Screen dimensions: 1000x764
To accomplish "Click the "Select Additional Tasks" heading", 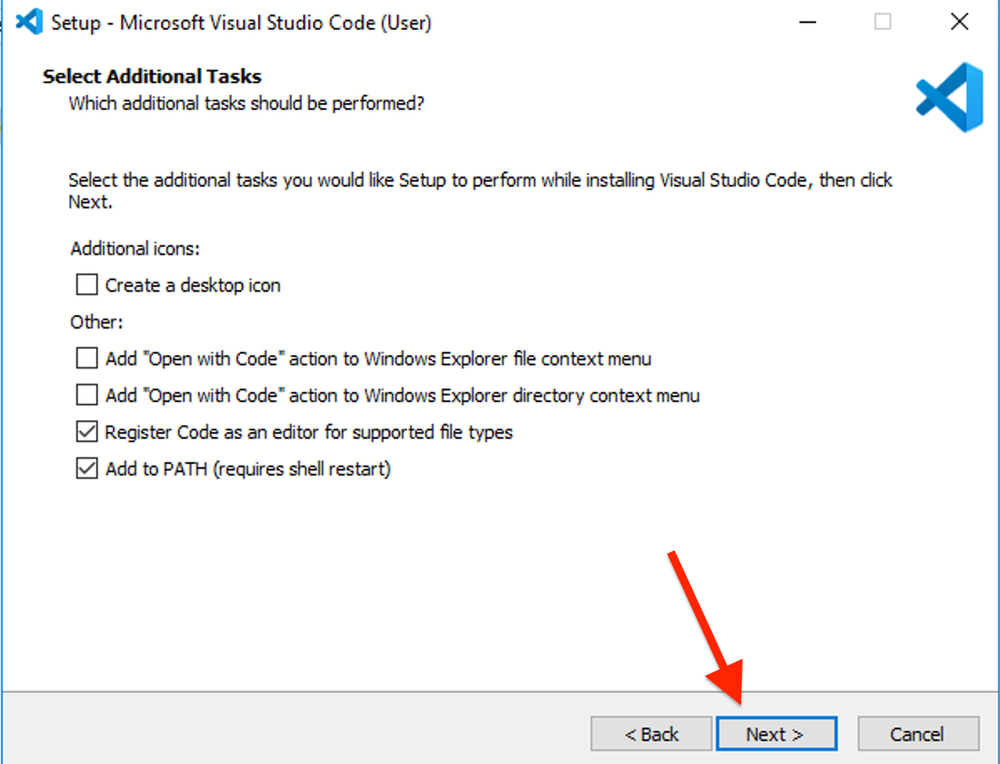I will click(151, 76).
